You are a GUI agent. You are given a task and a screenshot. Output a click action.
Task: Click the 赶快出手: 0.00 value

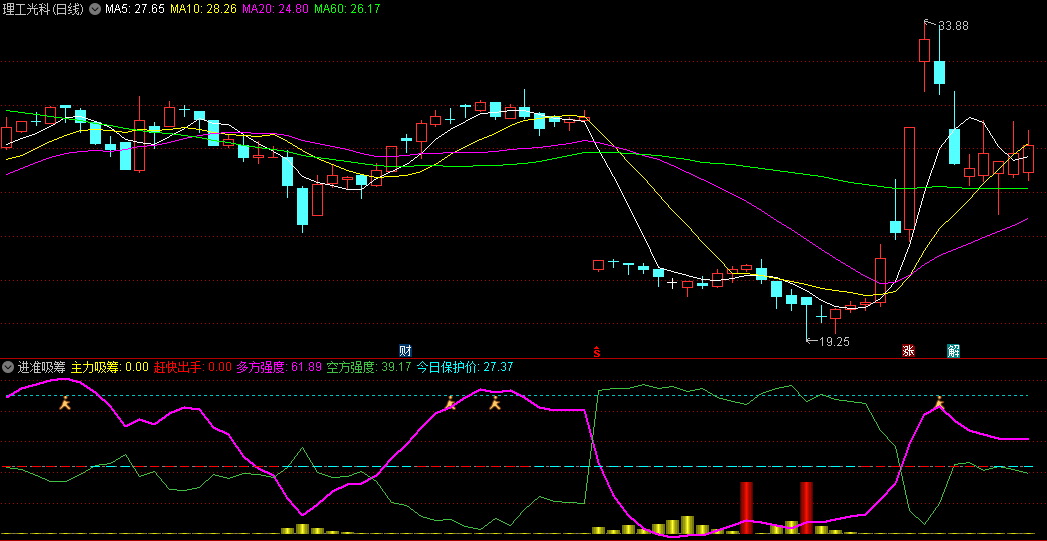click(x=193, y=367)
